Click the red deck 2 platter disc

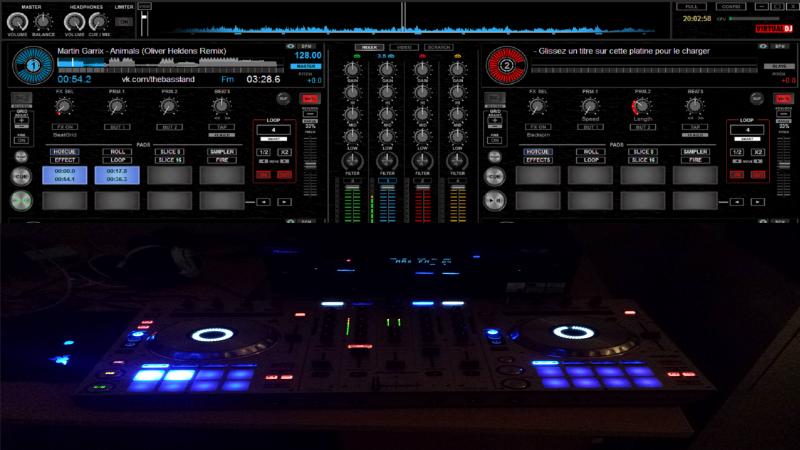click(507, 65)
